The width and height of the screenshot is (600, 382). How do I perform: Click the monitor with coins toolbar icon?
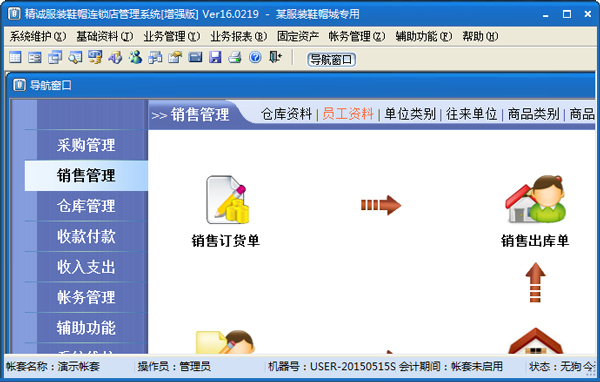95,58
